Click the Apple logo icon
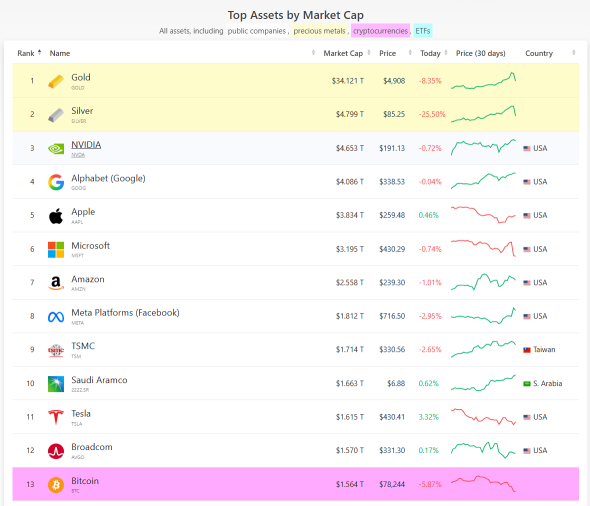590x506 pixels. [56, 216]
